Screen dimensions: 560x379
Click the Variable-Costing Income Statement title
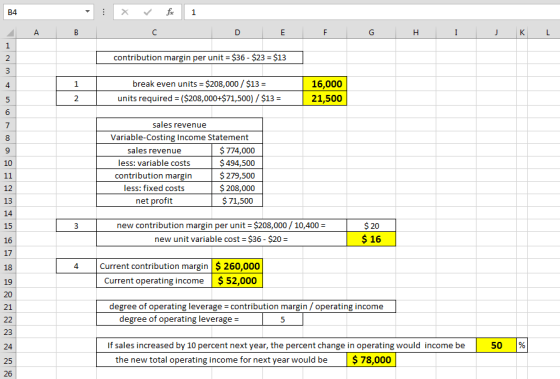(x=179, y=138)
